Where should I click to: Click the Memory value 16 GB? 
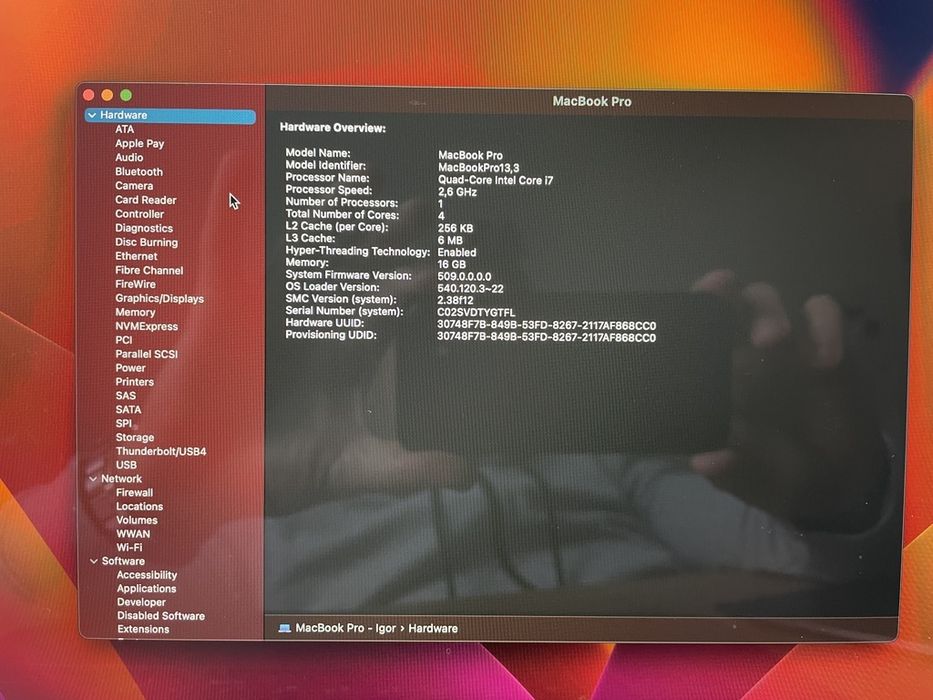click(452, 264)
